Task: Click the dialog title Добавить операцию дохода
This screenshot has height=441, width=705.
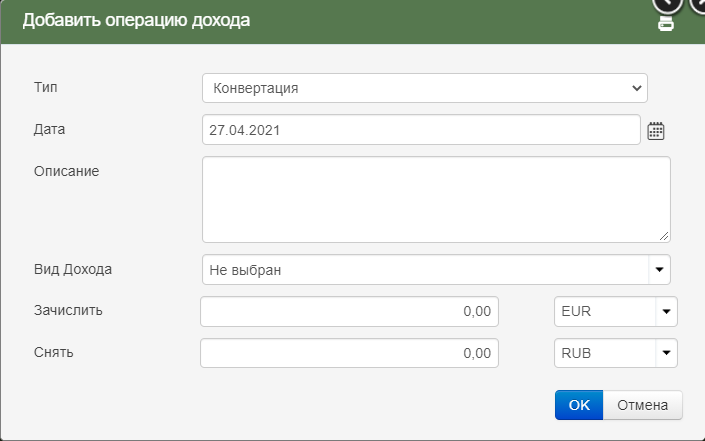Action: (136, 20)
